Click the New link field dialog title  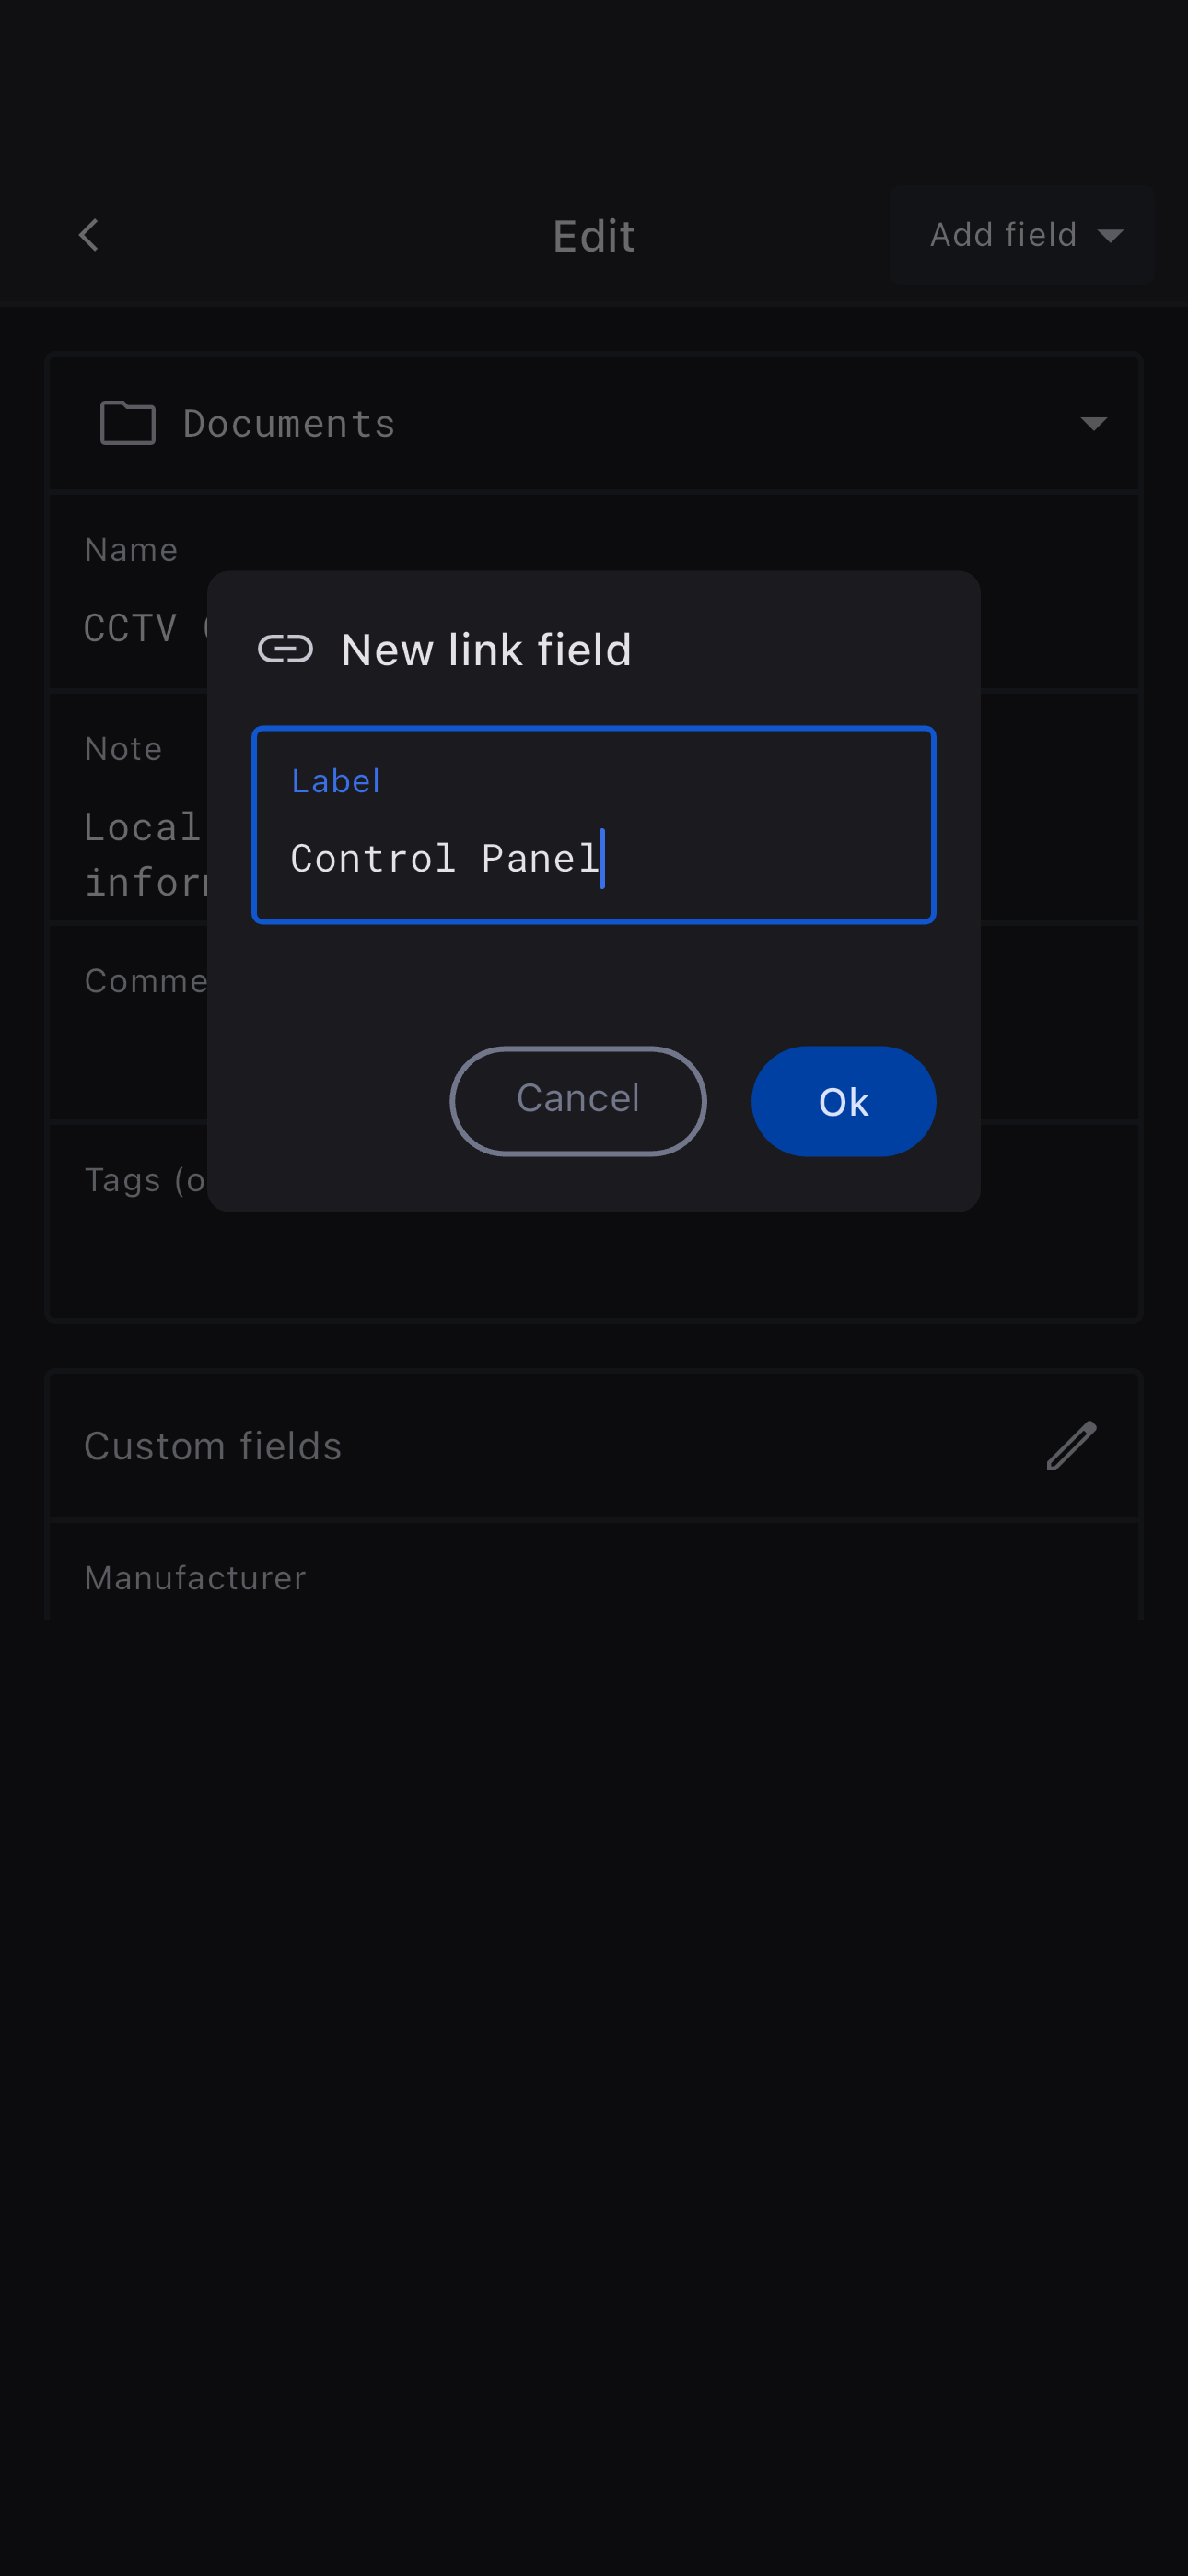coord(486,650)
